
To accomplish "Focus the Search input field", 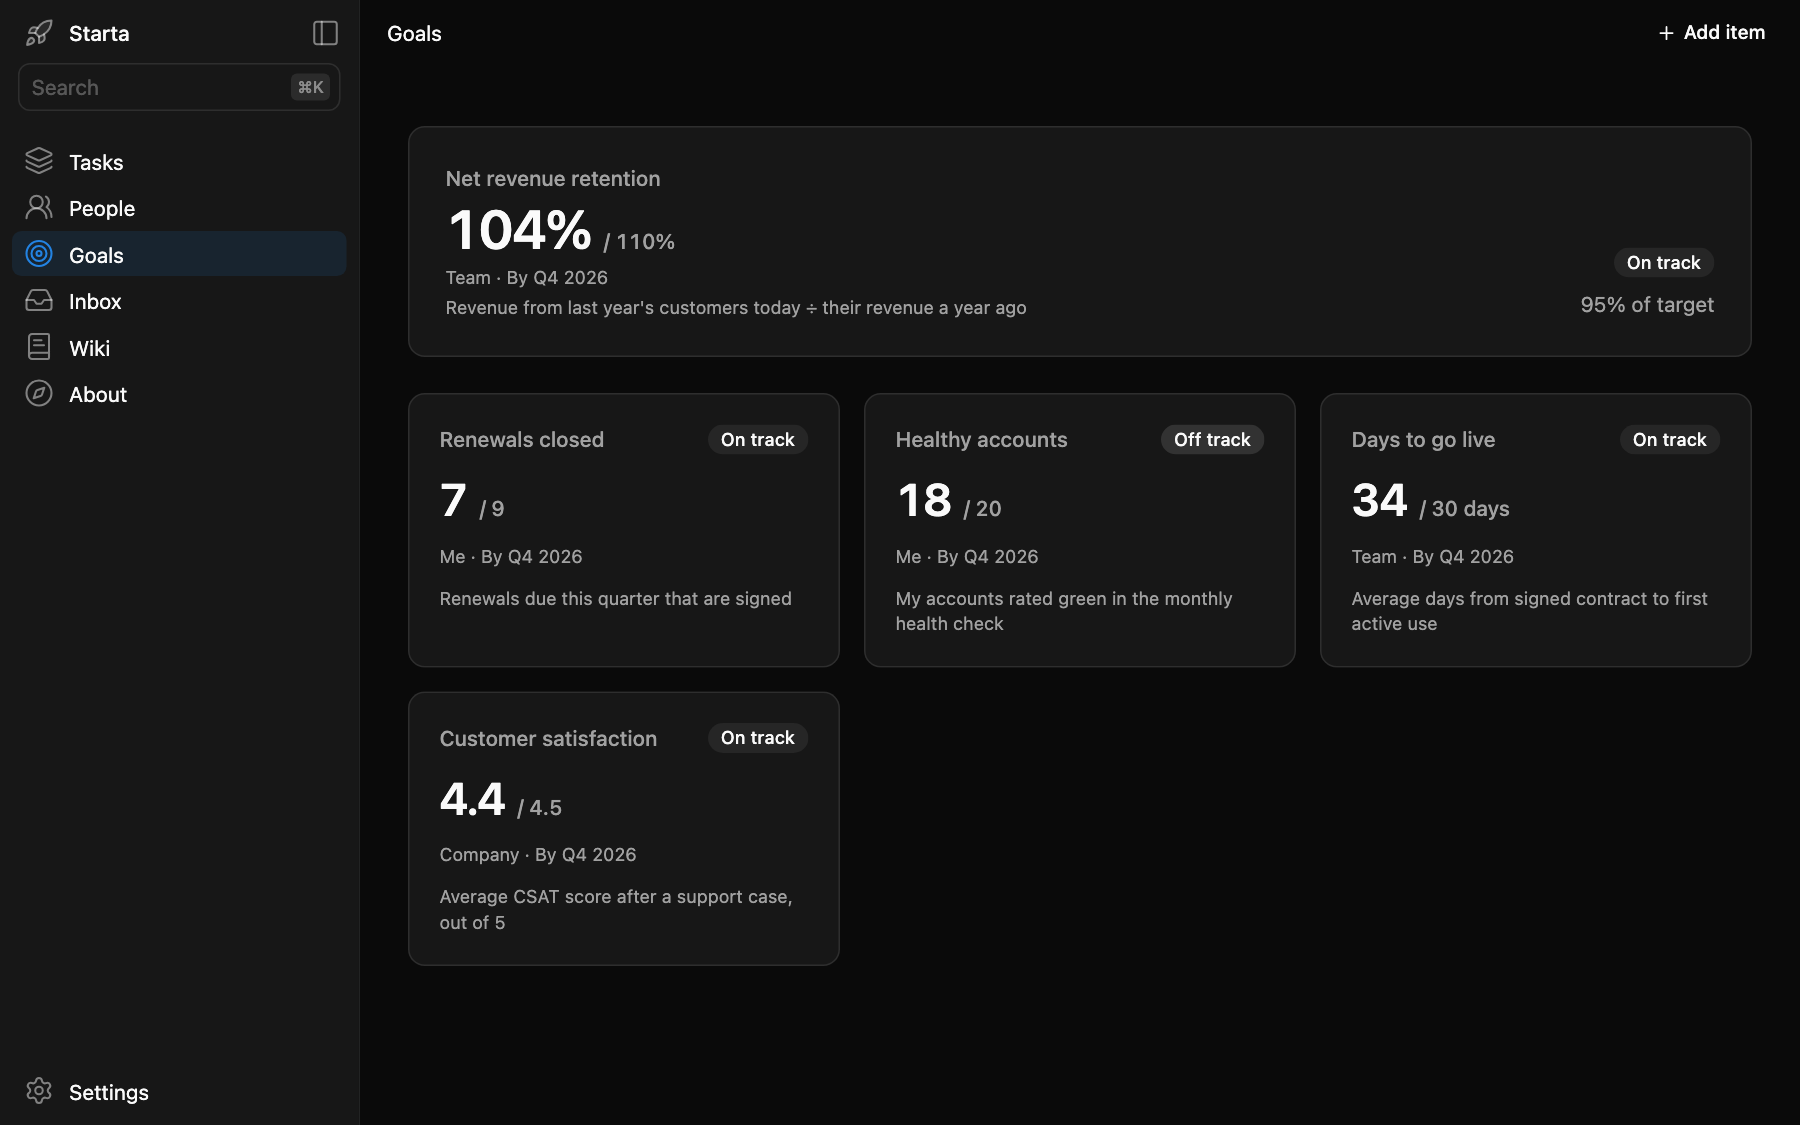I will coord(179,87).
